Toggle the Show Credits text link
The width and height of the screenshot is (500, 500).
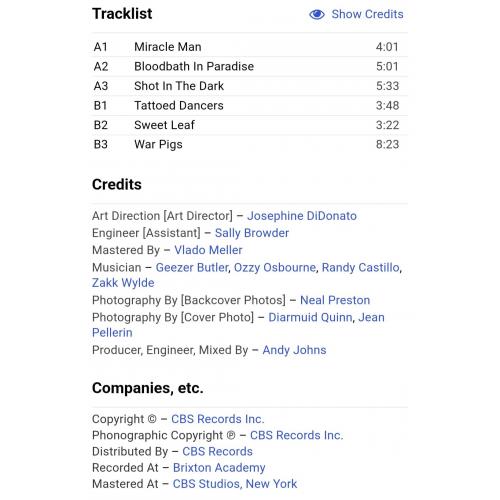coord(367,14)
